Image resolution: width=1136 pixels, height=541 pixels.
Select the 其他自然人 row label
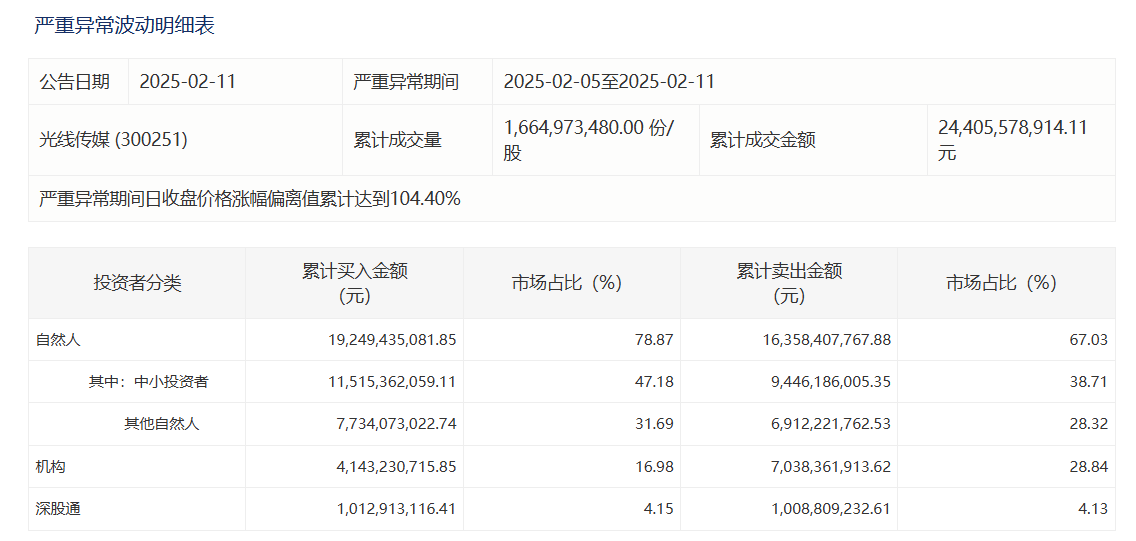pos(161,424)
